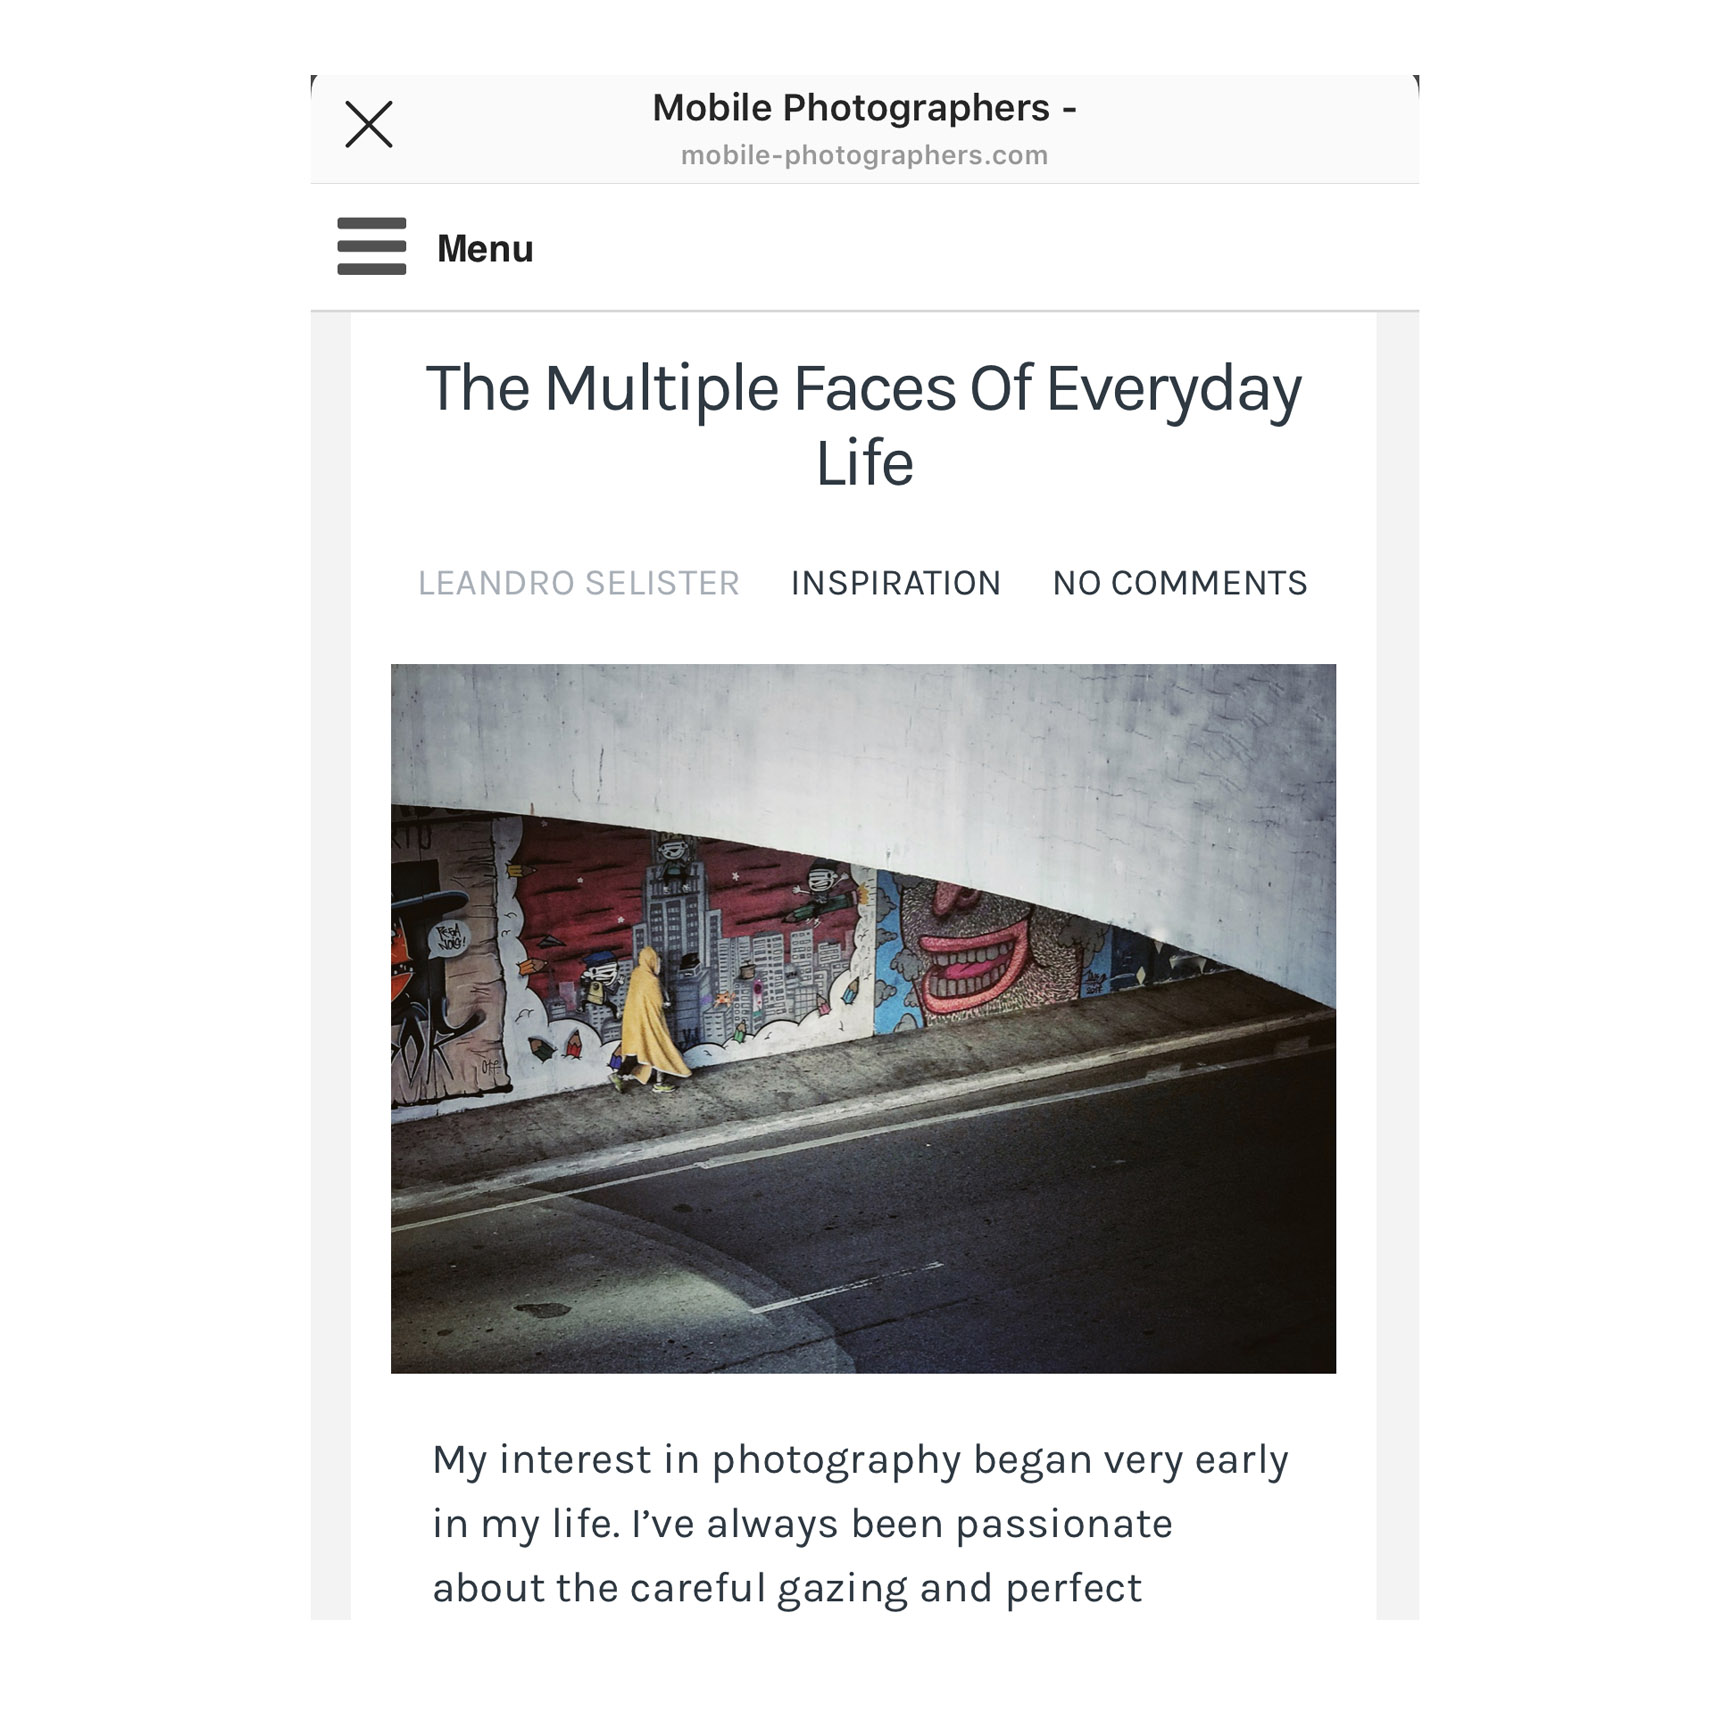
Task: Tap the Menu label
Action: click(x=485, y=249)
